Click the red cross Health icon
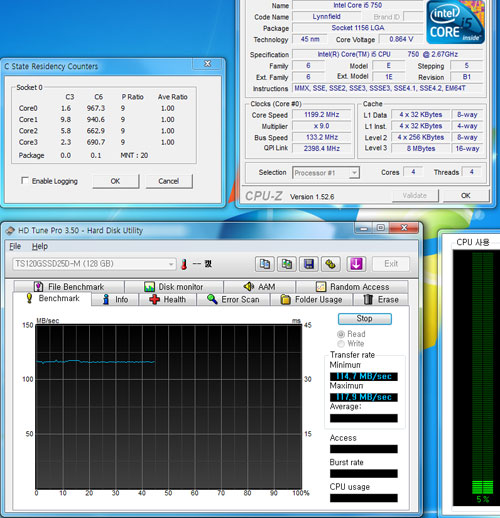 (154, 299)
